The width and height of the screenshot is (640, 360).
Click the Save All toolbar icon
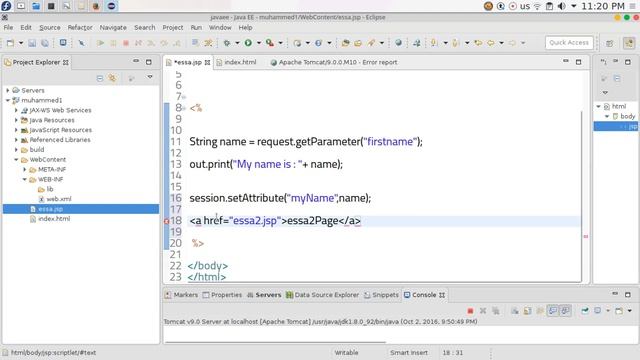(x=44, y=43)
